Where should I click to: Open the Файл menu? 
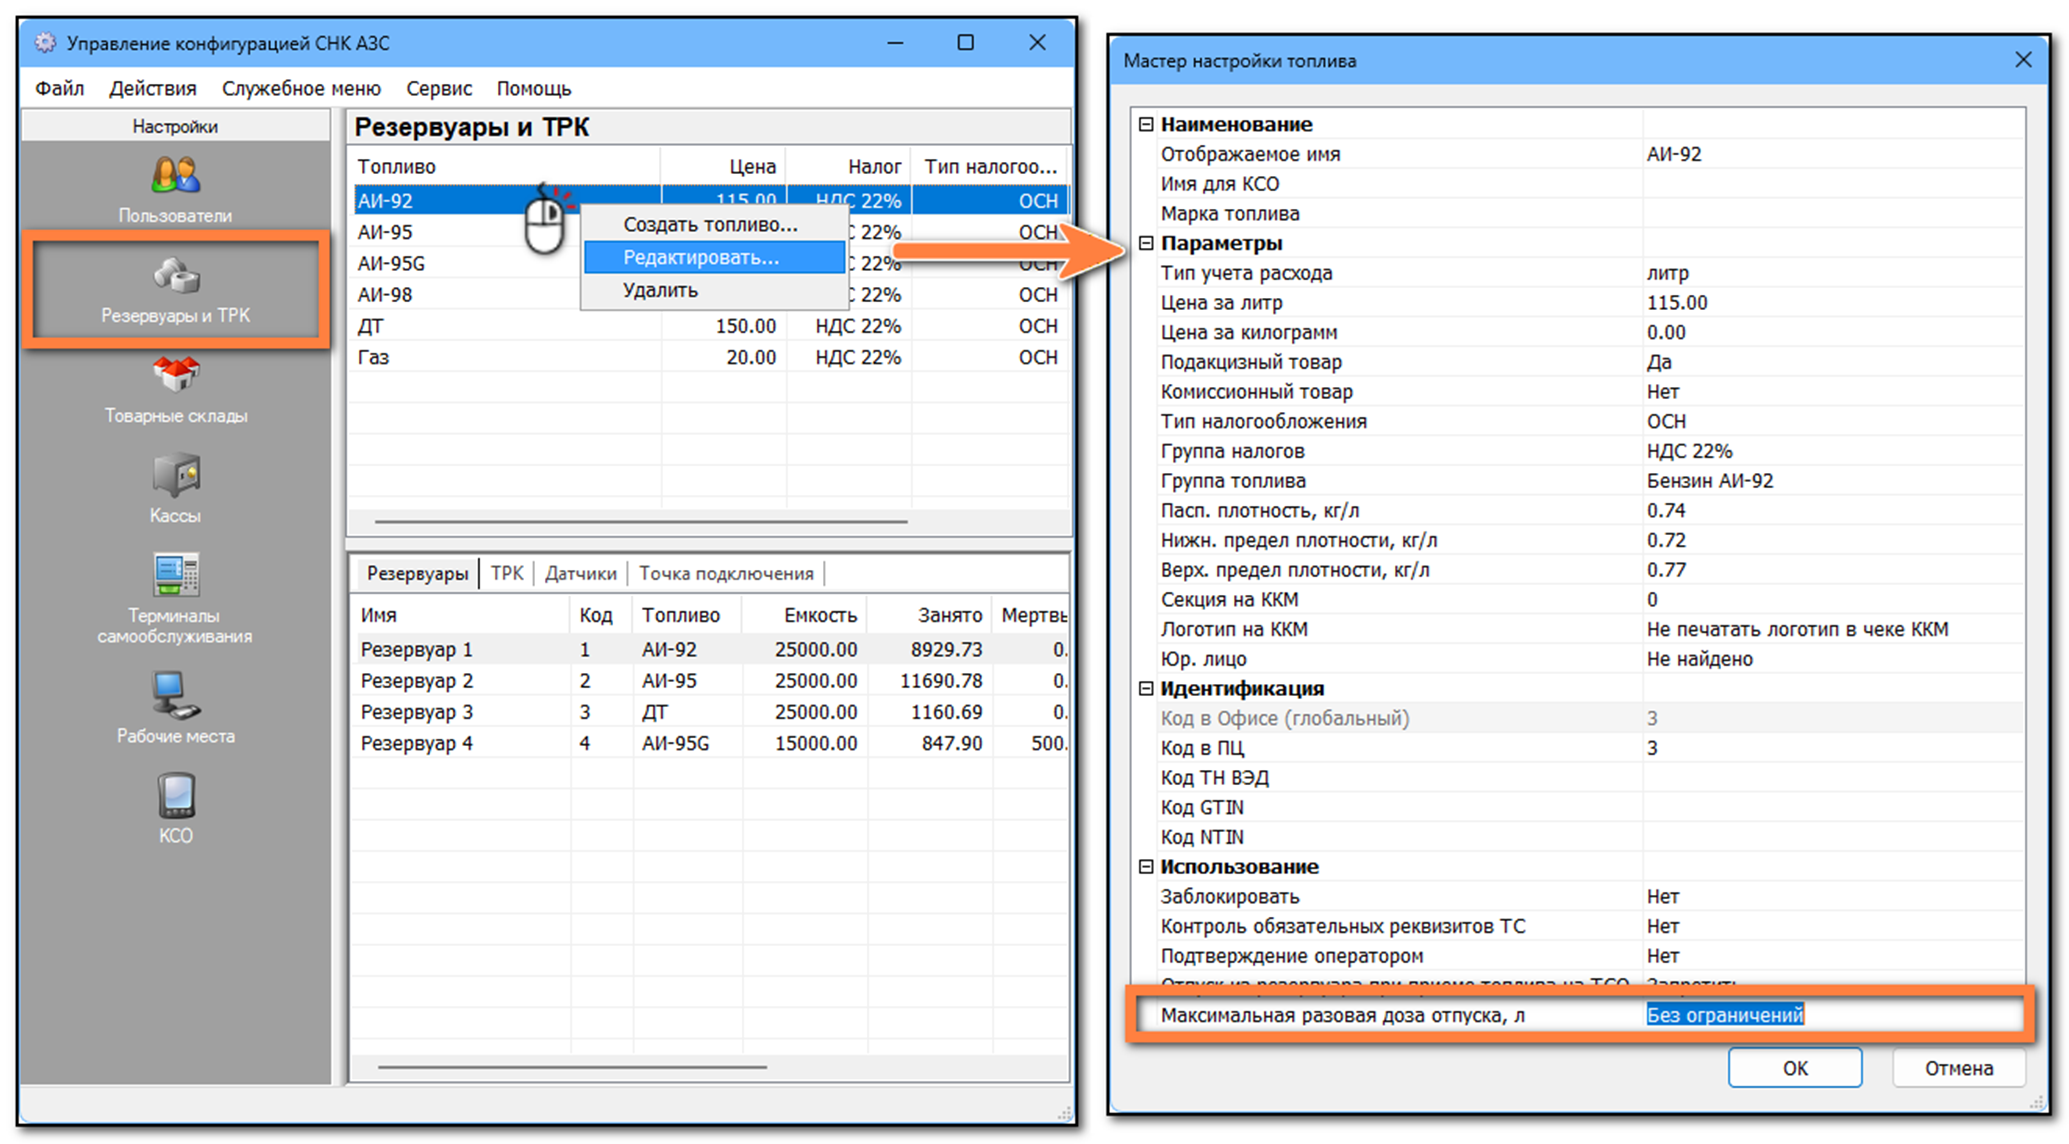60,88
